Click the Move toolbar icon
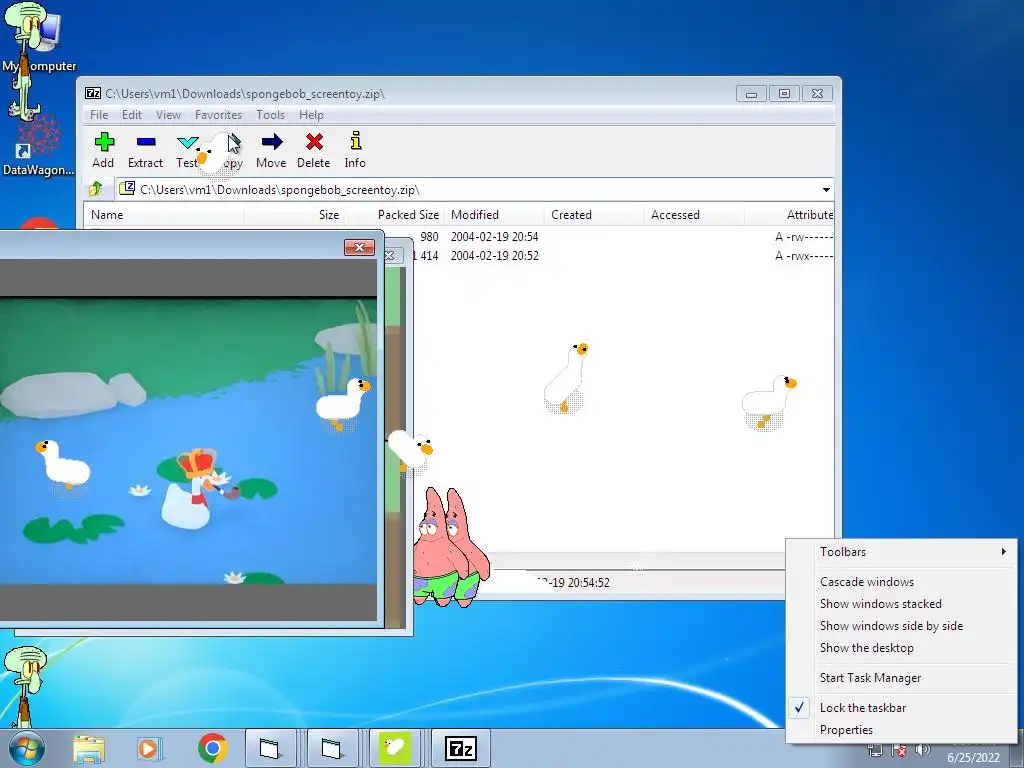This screenshot has width=1024, height=768. click(271, 150)
